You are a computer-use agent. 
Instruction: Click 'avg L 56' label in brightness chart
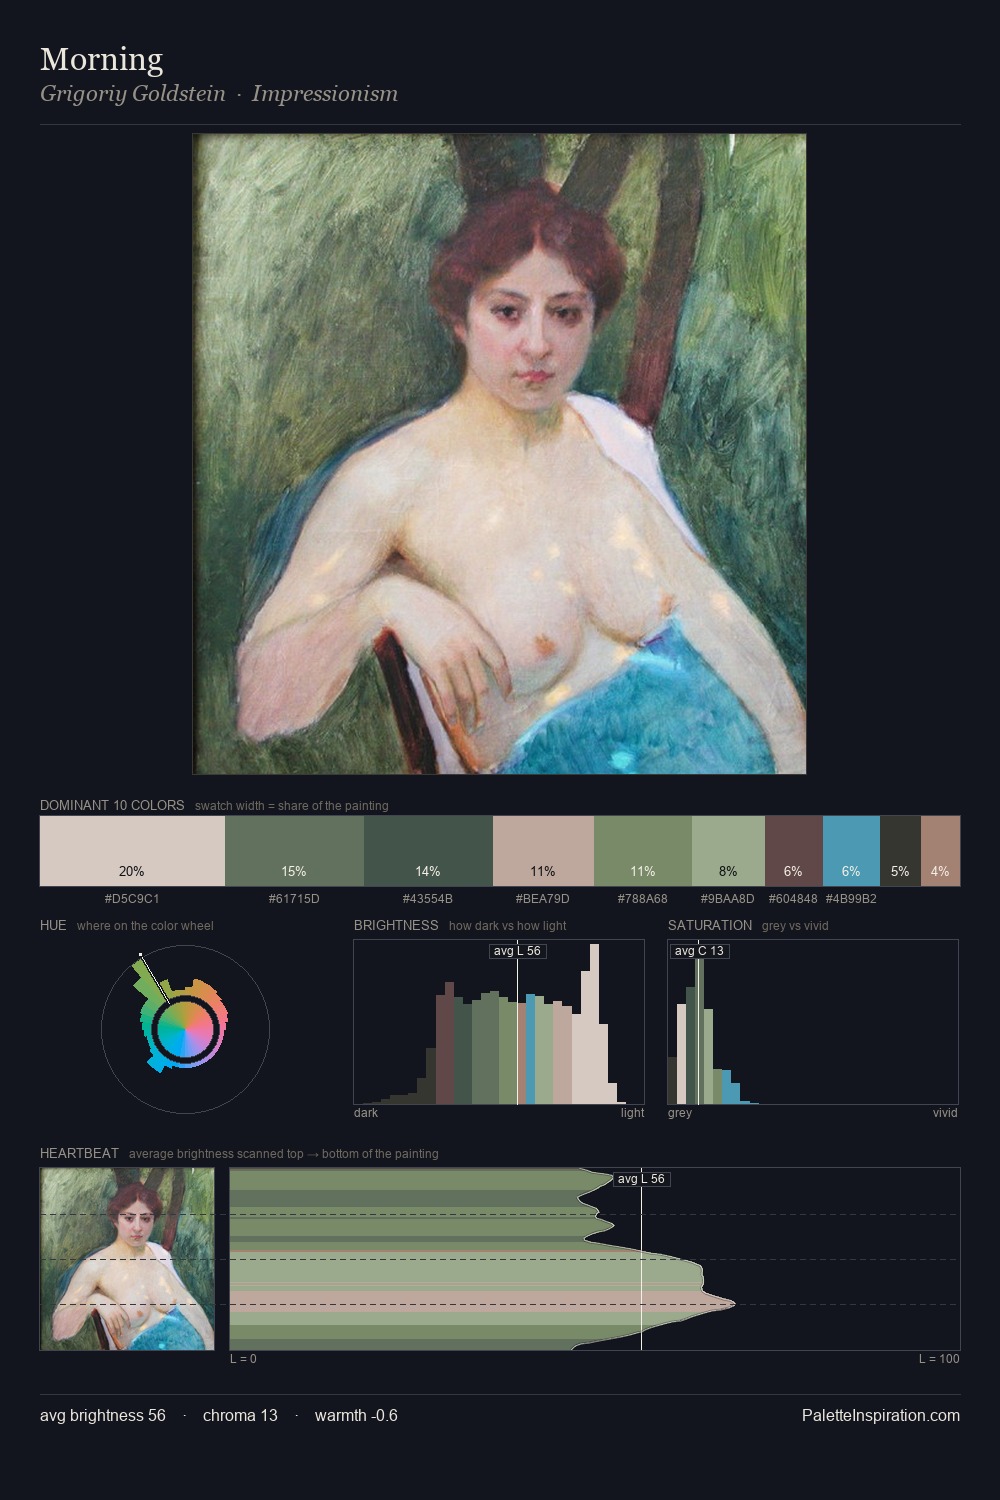517,951
